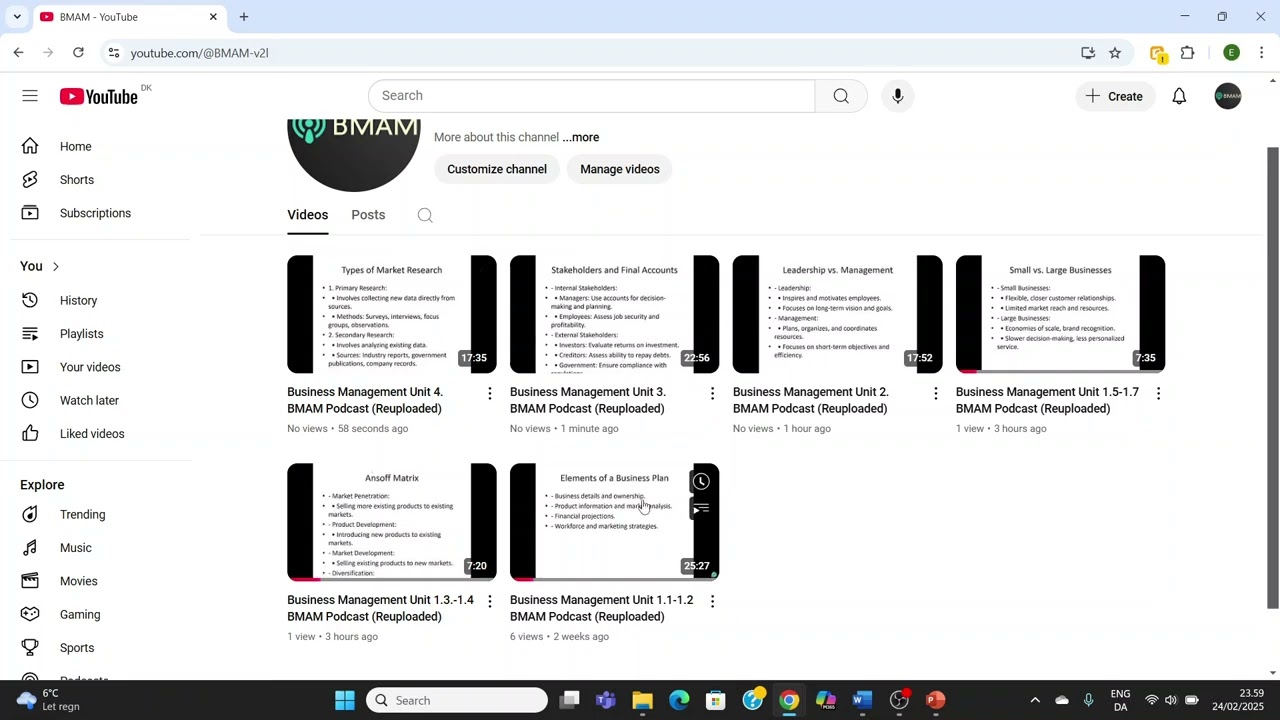Click the browser address bar URL

point(199,53)
